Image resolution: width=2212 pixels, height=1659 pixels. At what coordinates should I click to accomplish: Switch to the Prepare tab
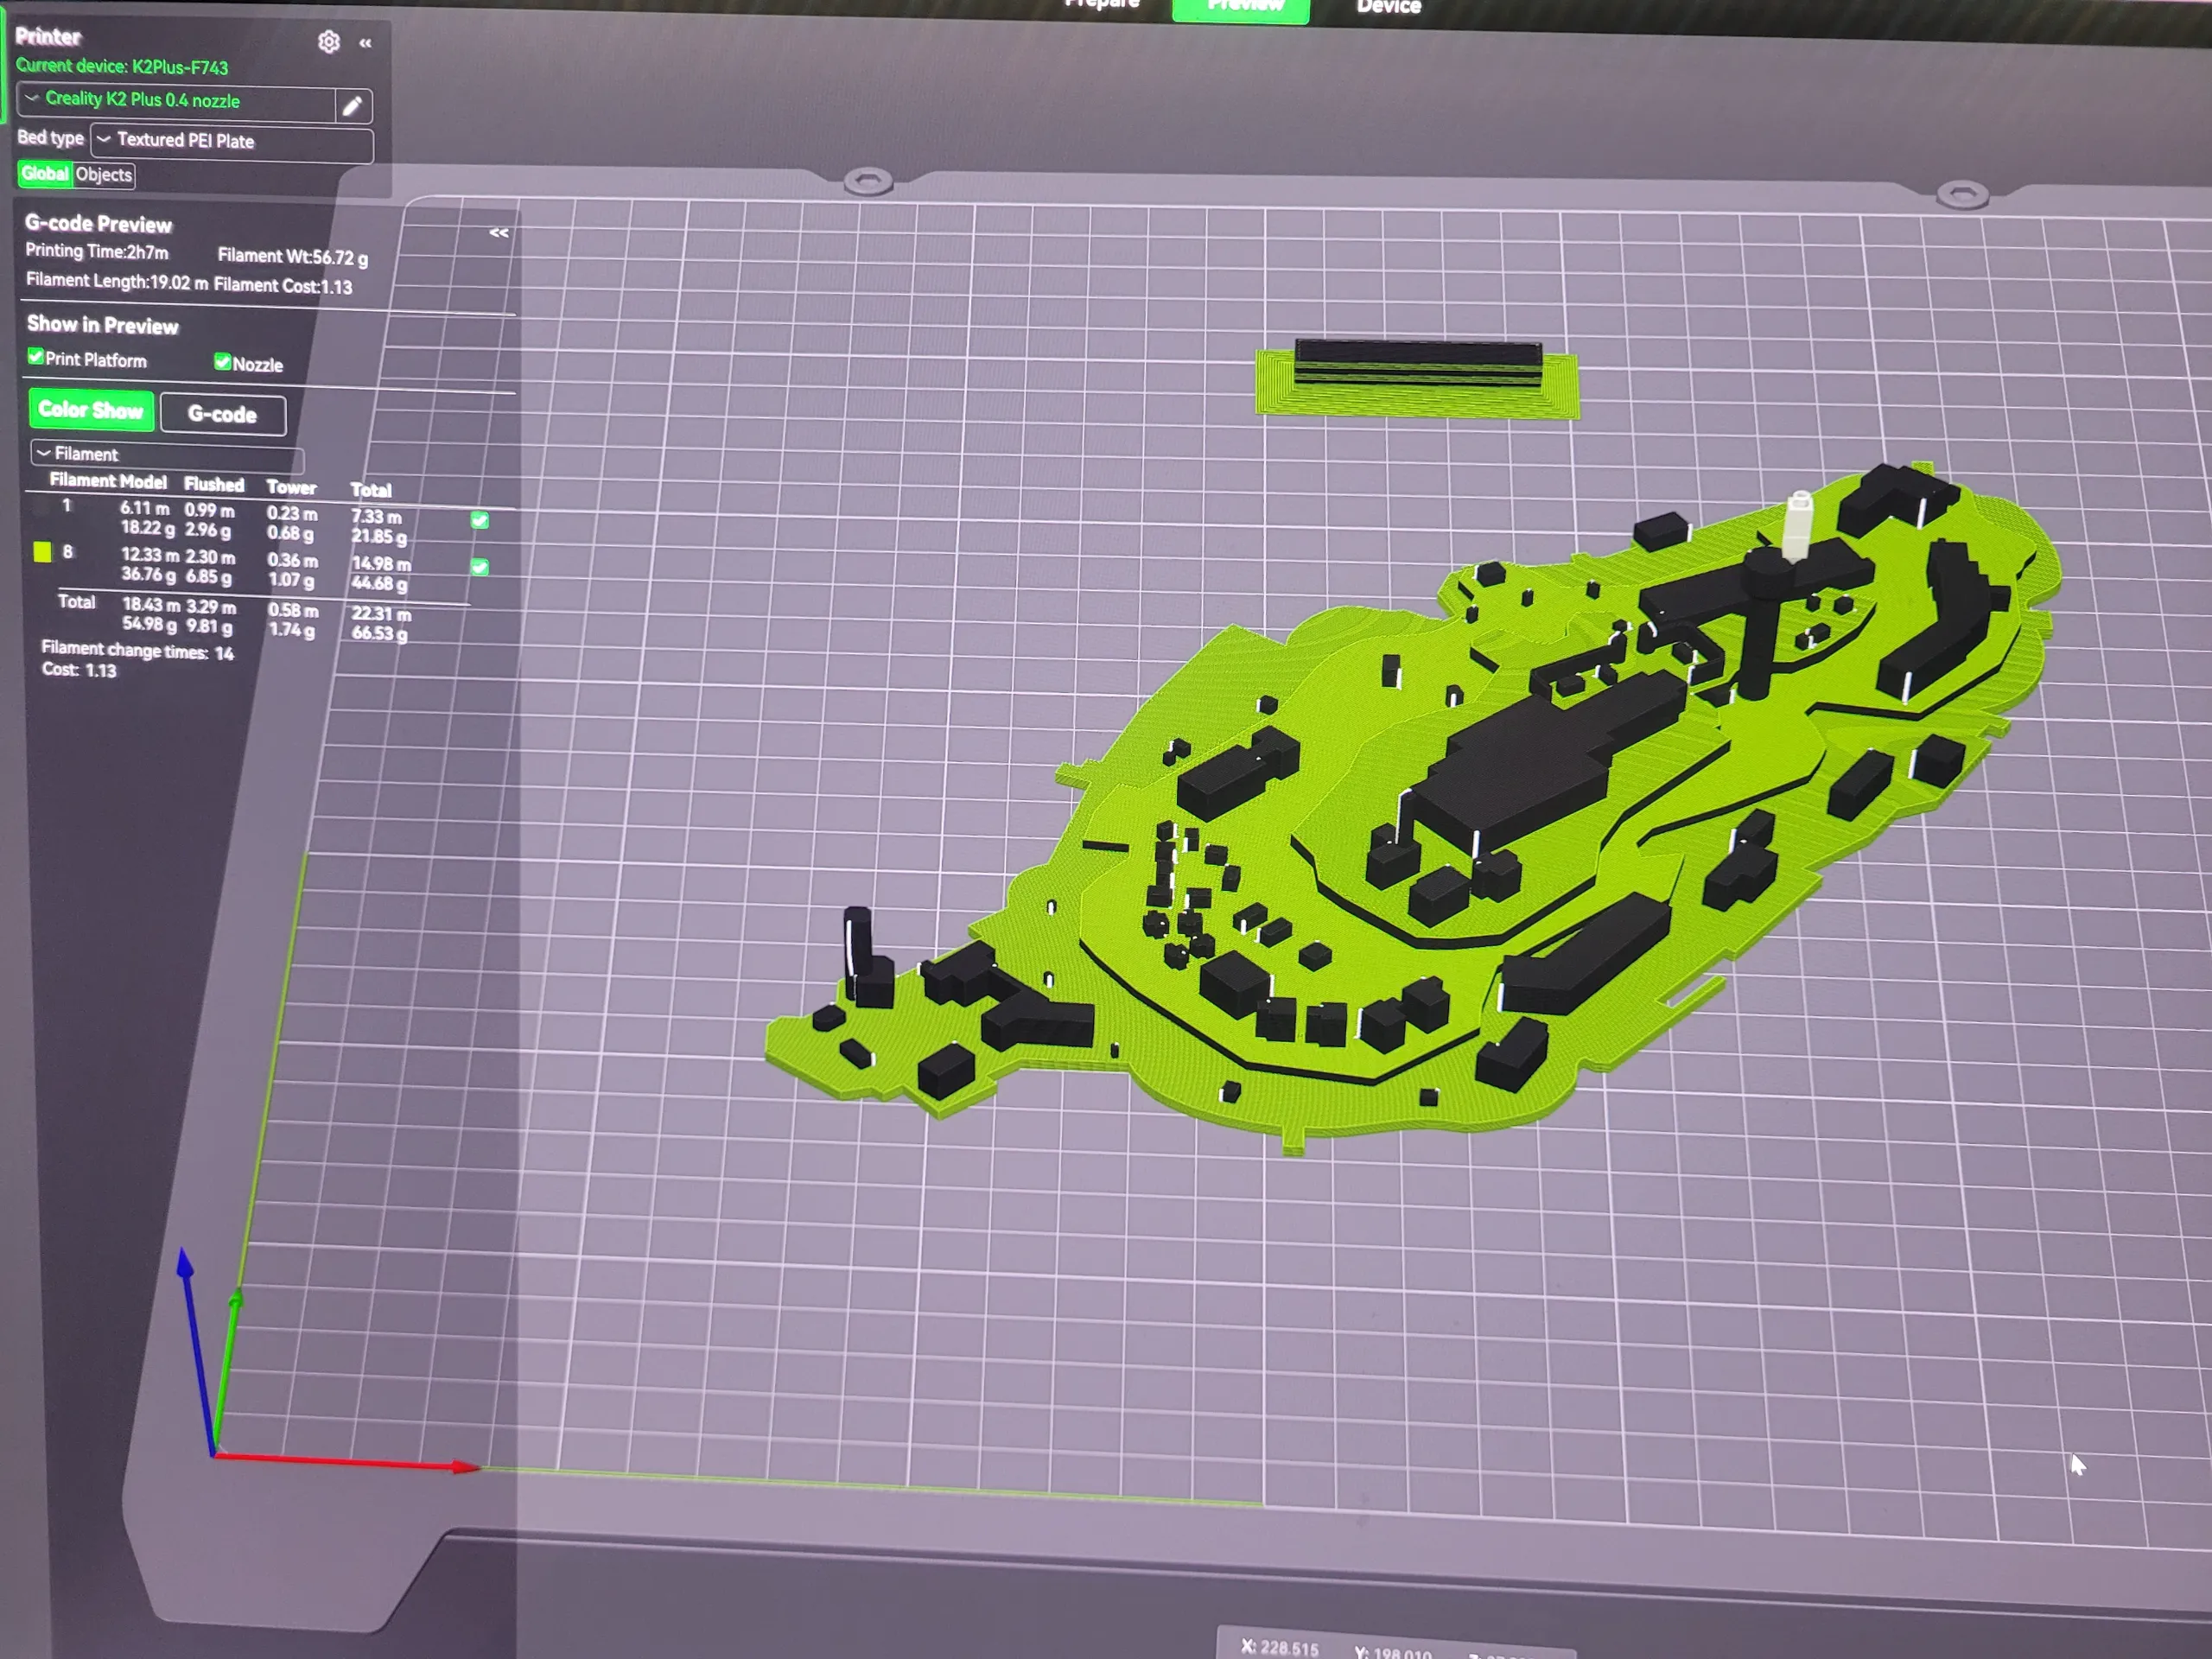(1101, 5)
